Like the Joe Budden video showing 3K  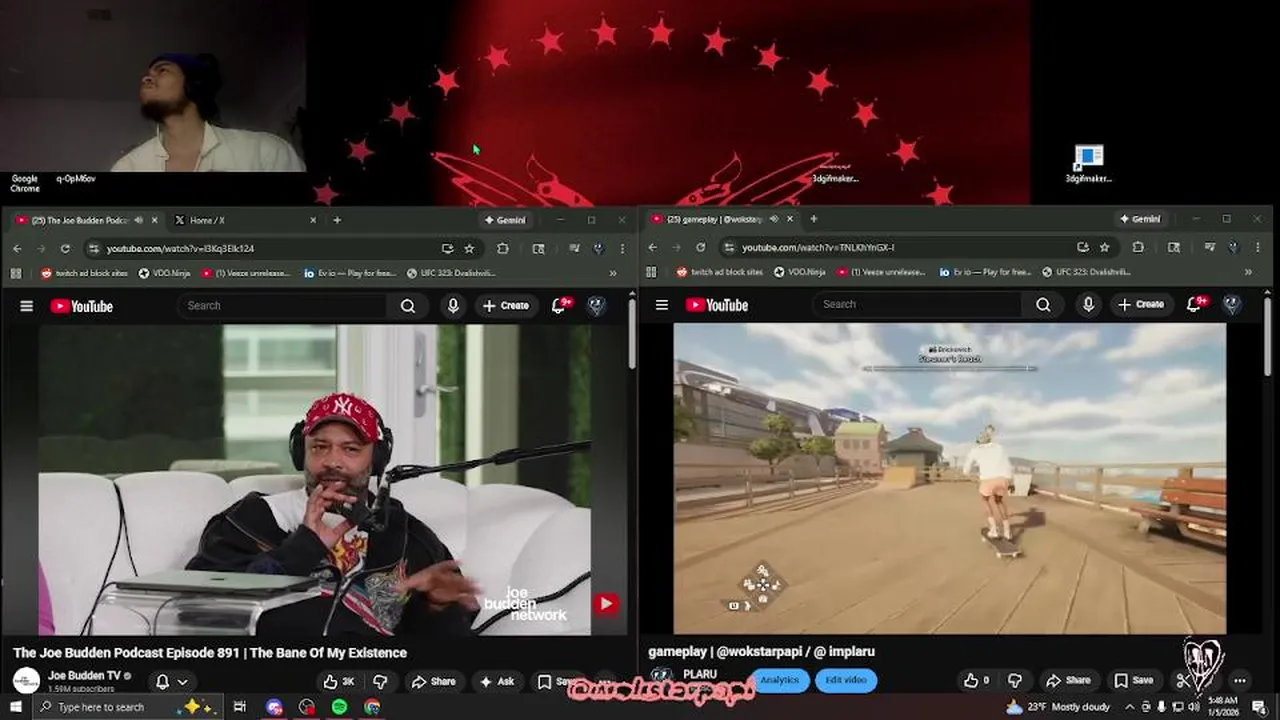(x=338, y=682)
